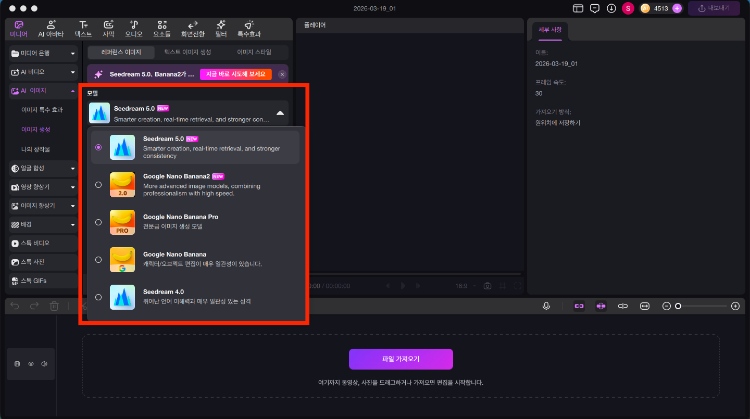The width and height of the screenshot is (750, 419).
Task: Open the Transitions arrows toolbar tab
Action: point(192,29)
